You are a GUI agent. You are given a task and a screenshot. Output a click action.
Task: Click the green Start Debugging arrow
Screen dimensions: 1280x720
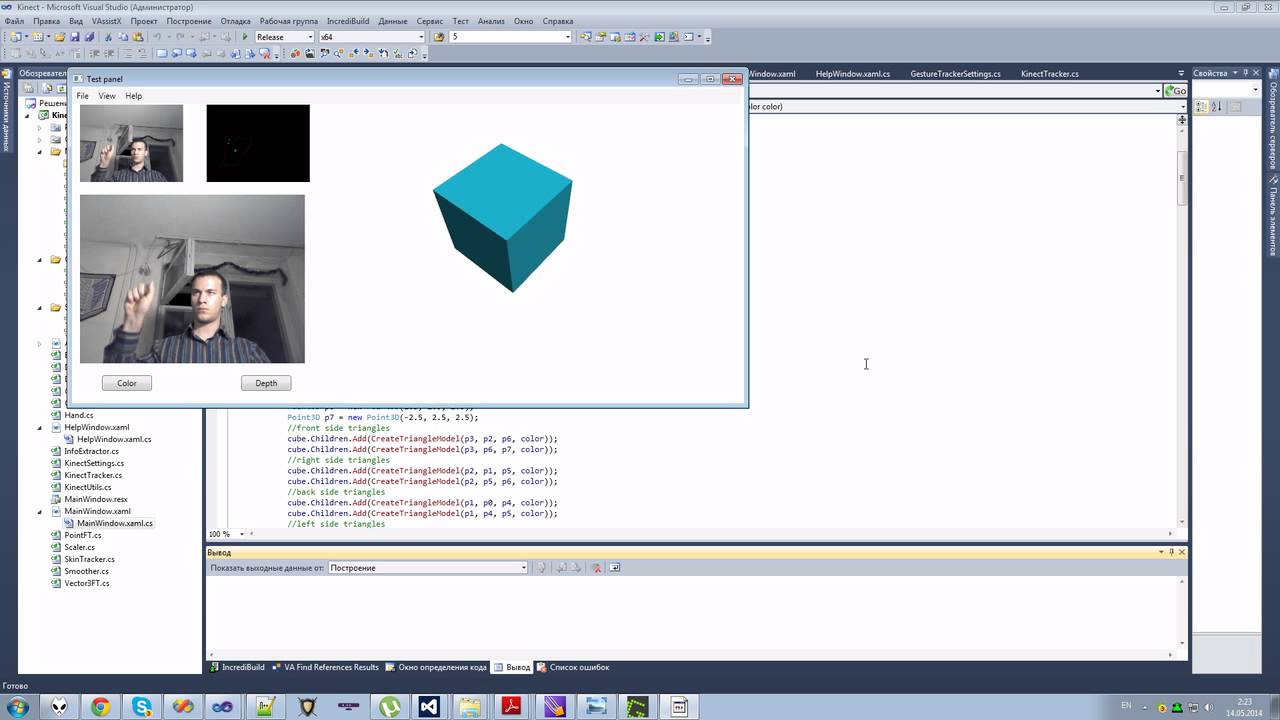[245, 37]
